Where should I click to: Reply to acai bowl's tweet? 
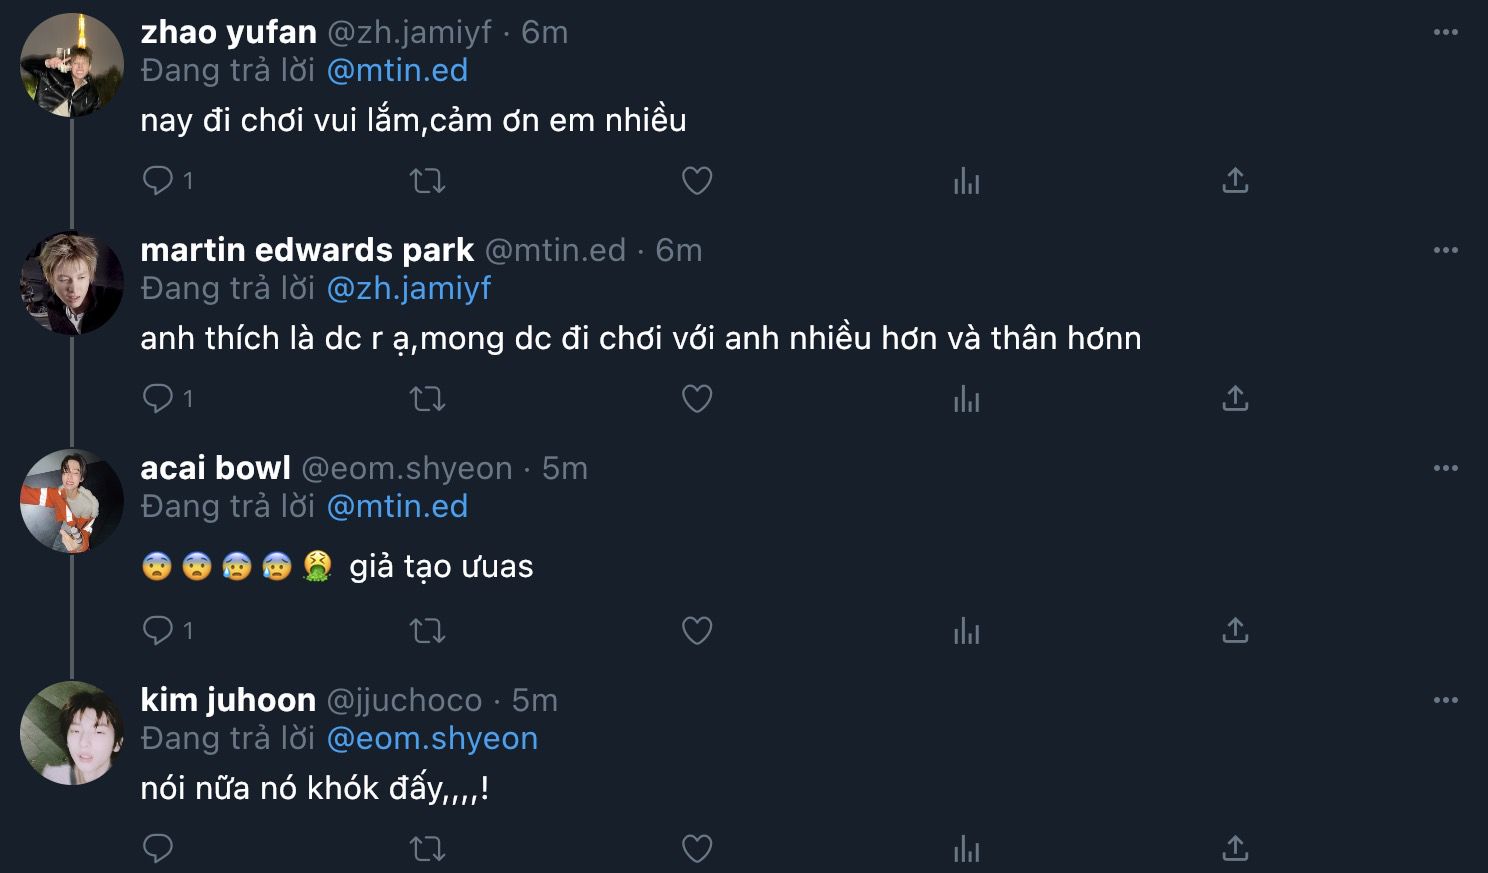click(158, 631)
